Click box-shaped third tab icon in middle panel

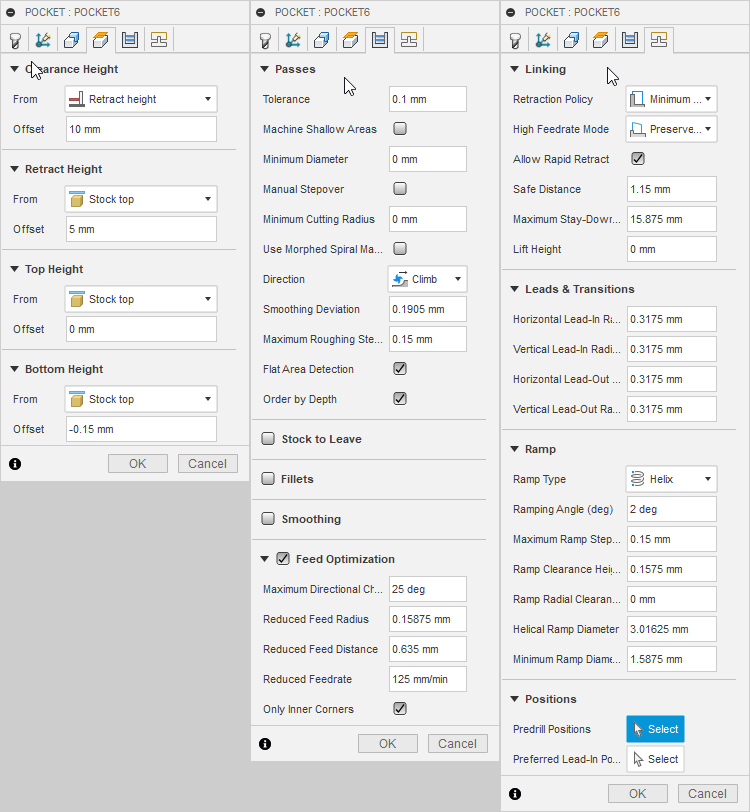[x=322, y=40]
